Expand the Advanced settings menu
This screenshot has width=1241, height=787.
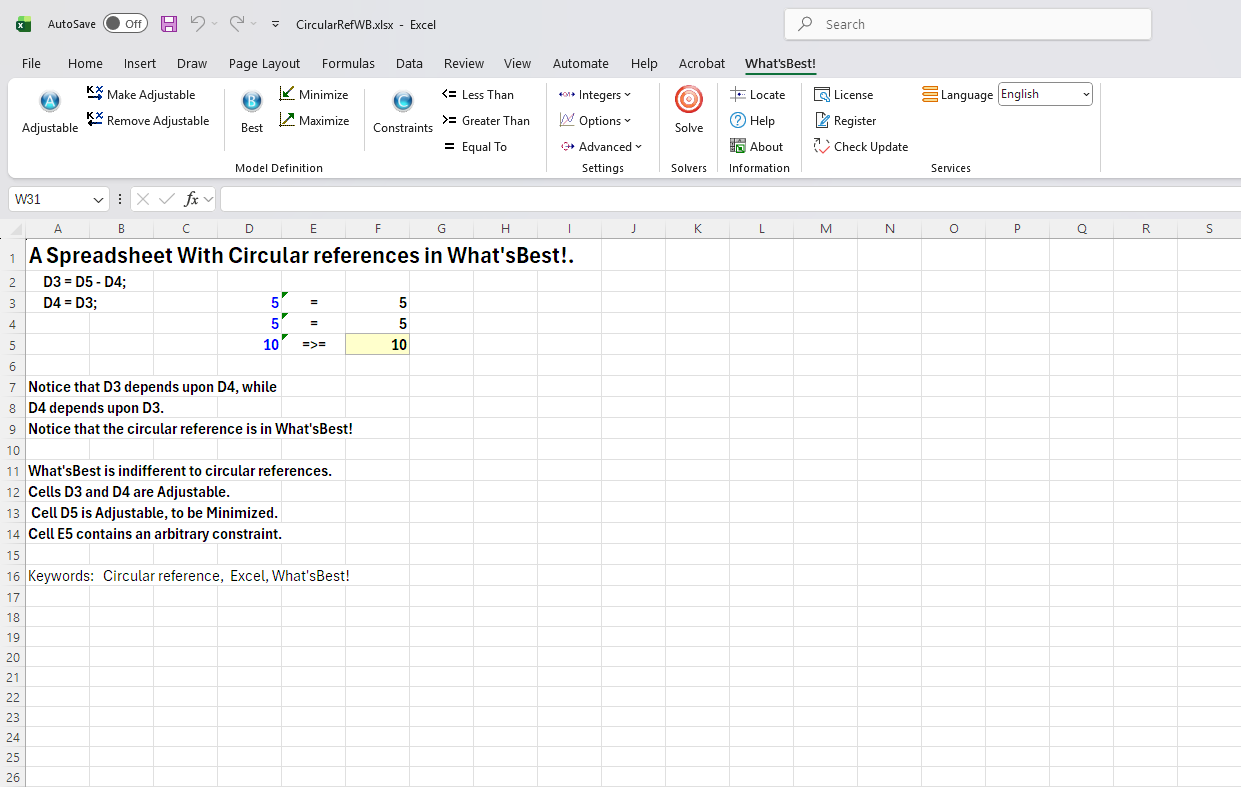[601, 146]
